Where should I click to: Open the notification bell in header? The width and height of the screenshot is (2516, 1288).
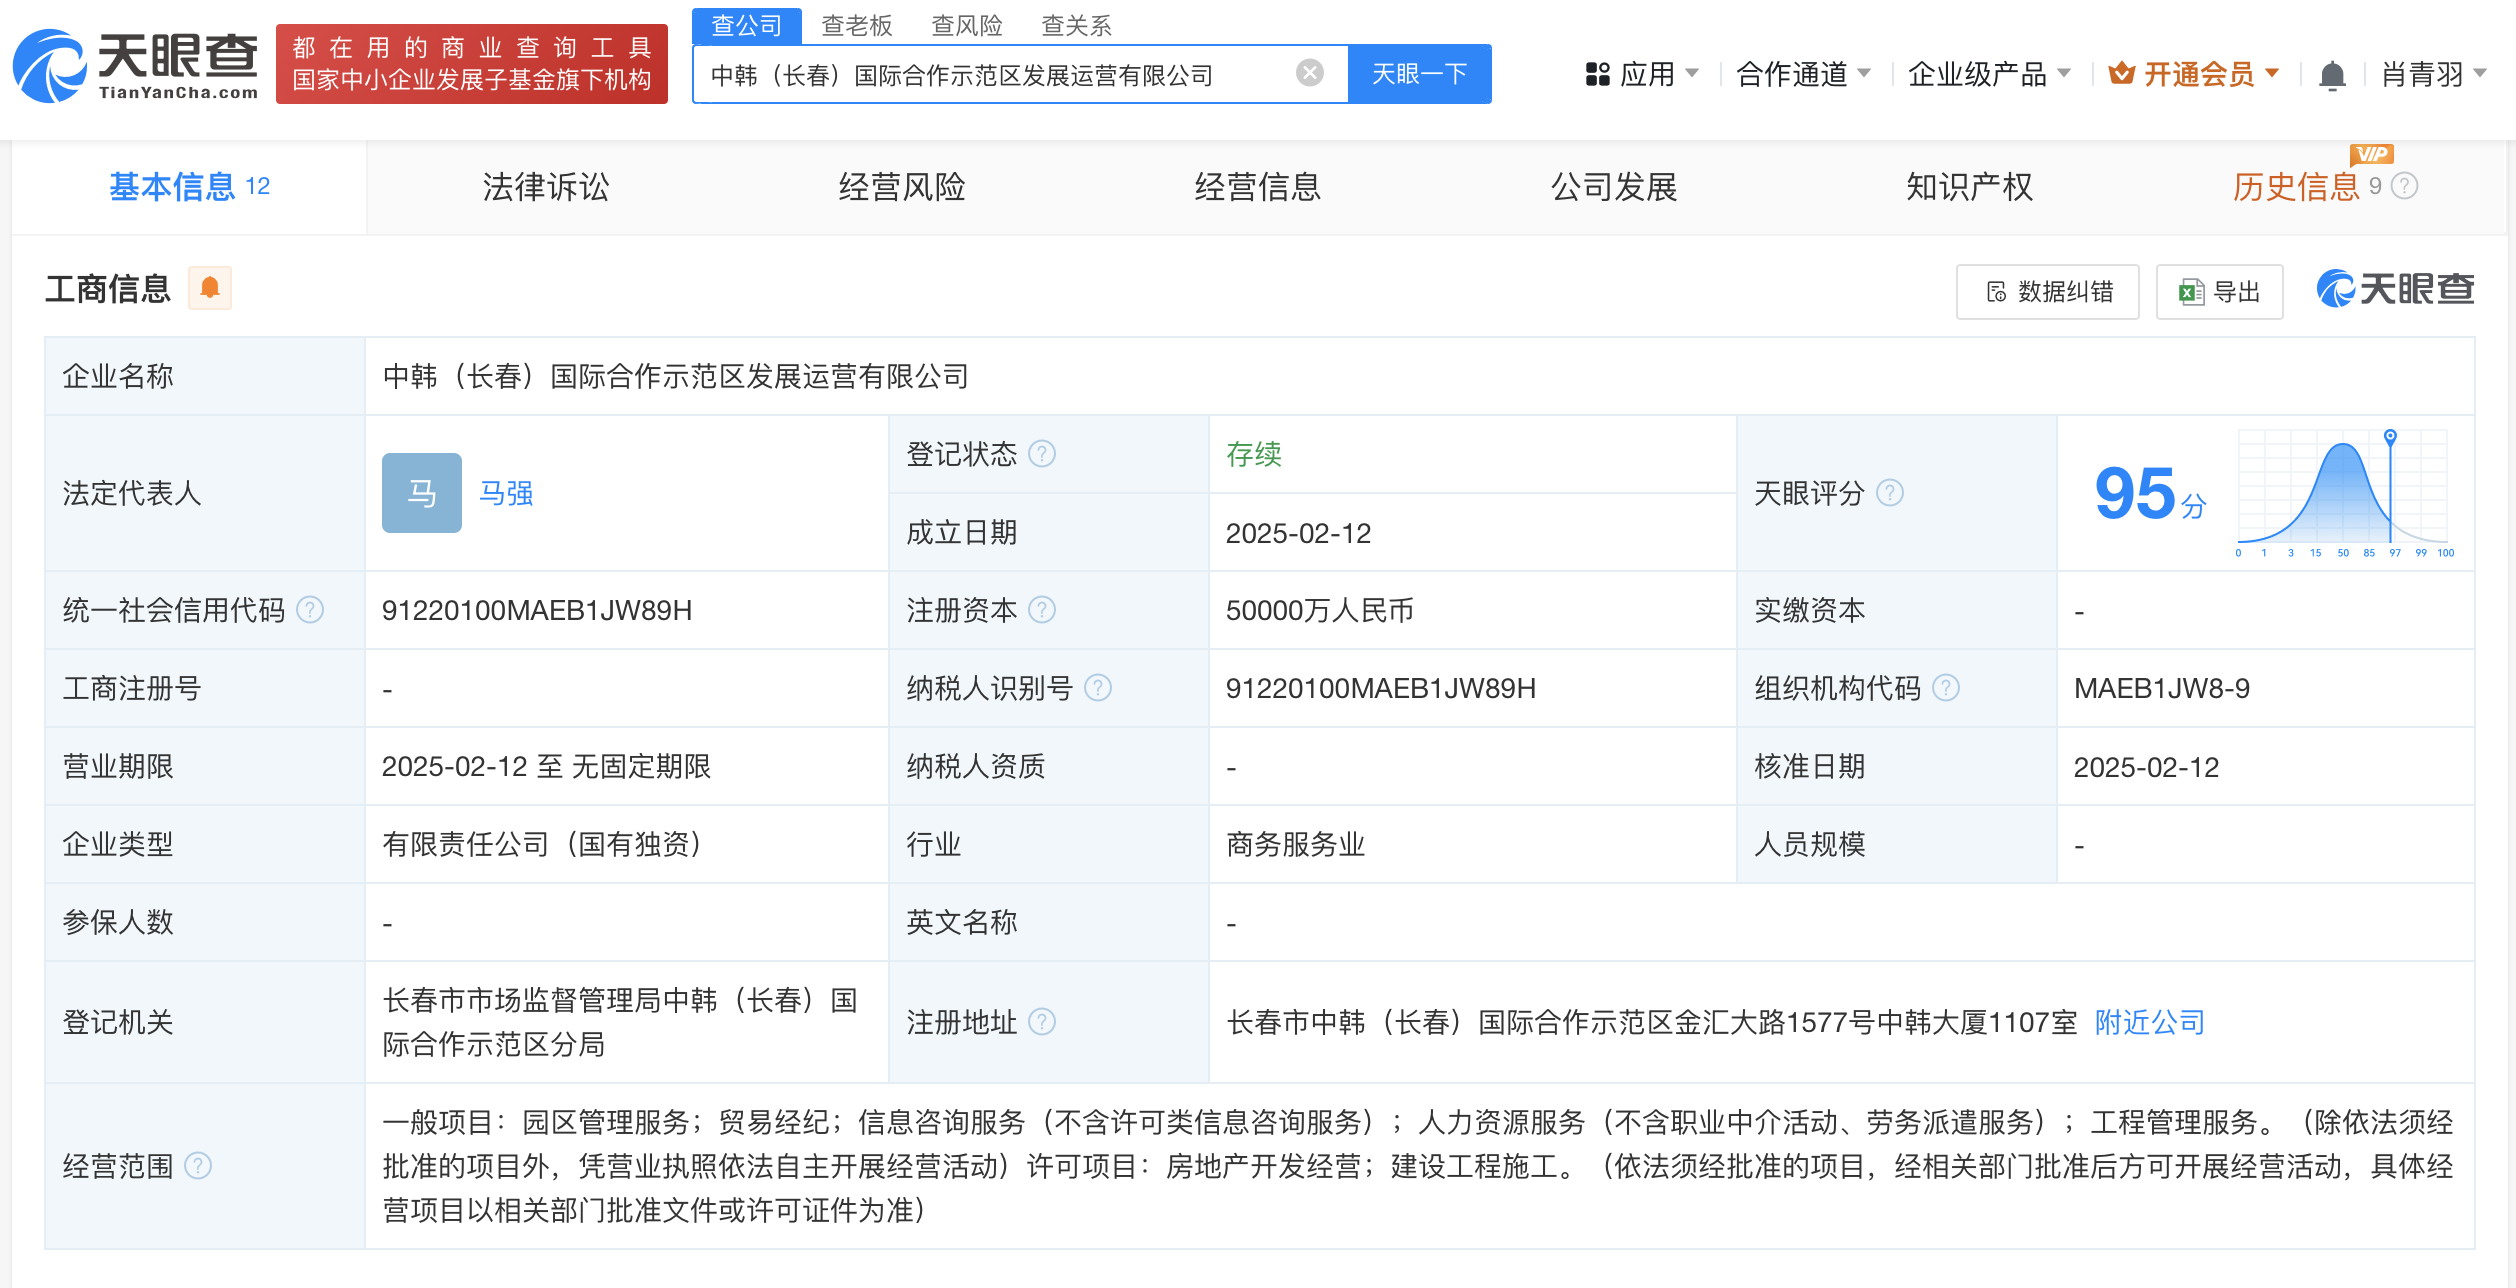tap(2331, 75)
